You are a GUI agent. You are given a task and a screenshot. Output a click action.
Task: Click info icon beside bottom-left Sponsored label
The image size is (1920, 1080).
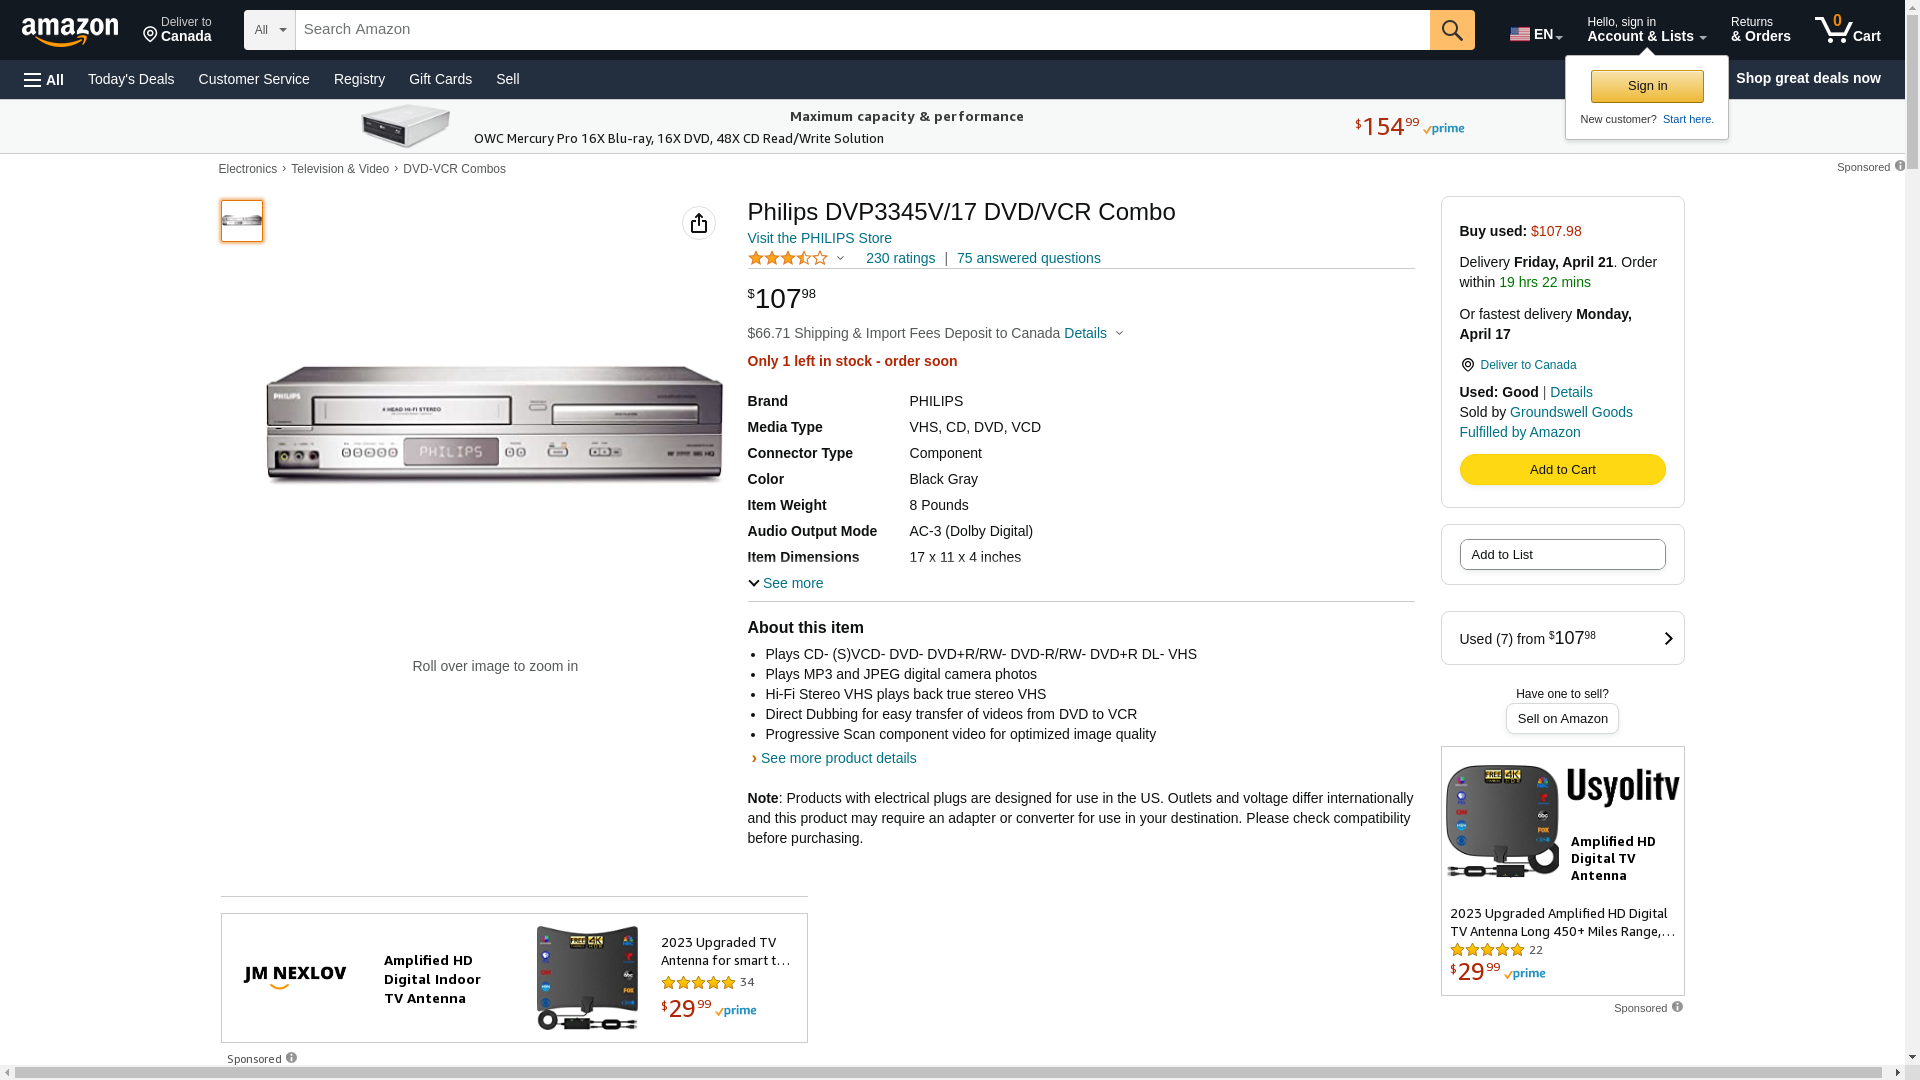pyautogui.click(x=291, y=1058)
